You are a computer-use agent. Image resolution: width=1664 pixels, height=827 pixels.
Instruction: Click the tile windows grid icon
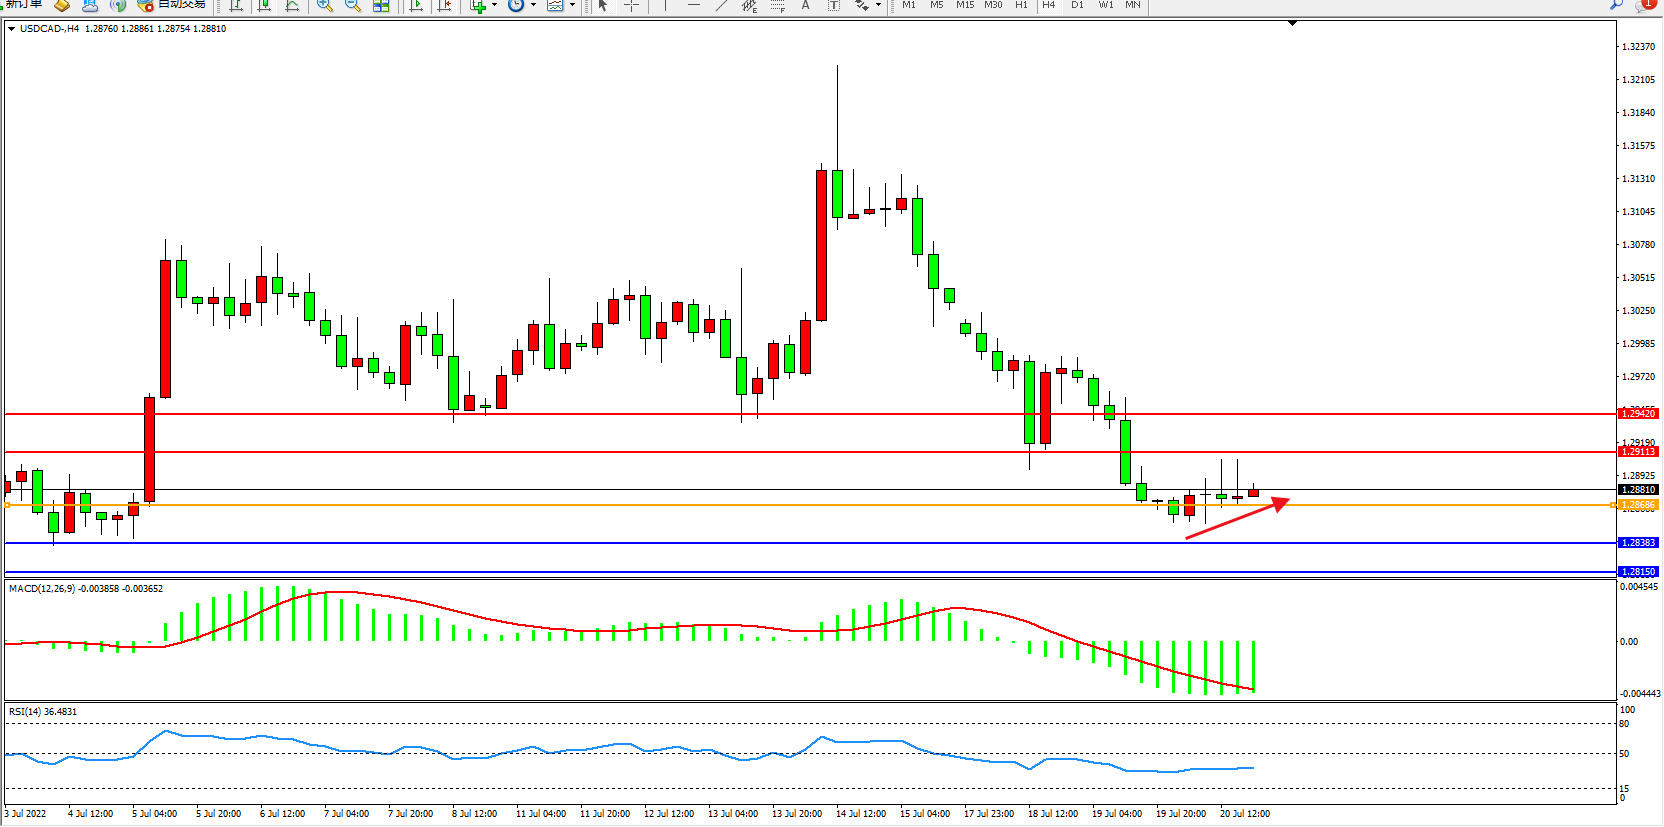point(381,5)
